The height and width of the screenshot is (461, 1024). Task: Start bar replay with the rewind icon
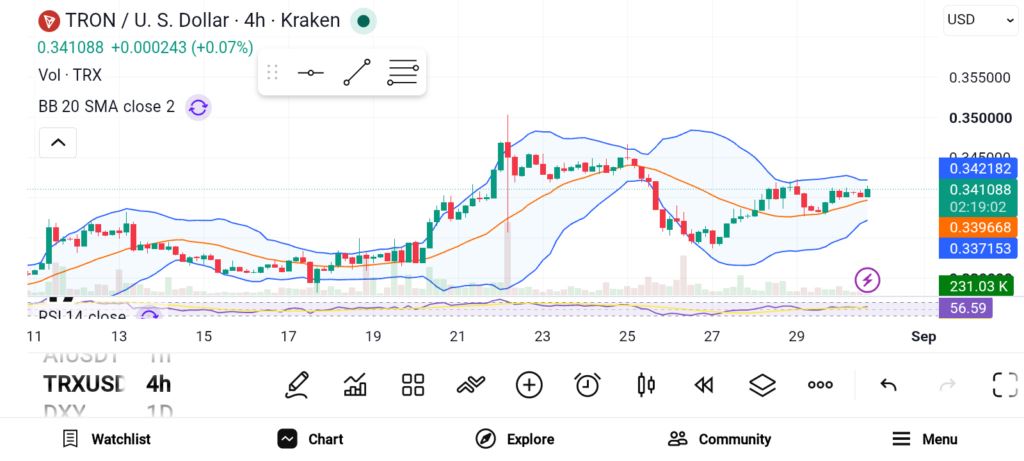(x=703, y=385)
